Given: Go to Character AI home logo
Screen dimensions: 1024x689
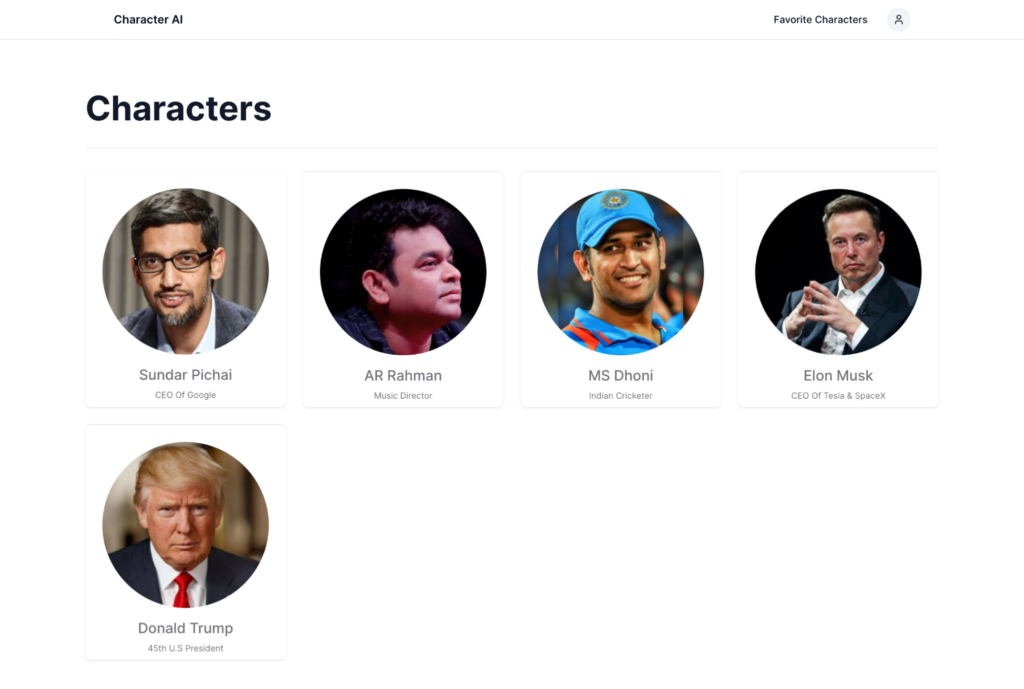Looking at the screenshot, I should click(148, 20).
